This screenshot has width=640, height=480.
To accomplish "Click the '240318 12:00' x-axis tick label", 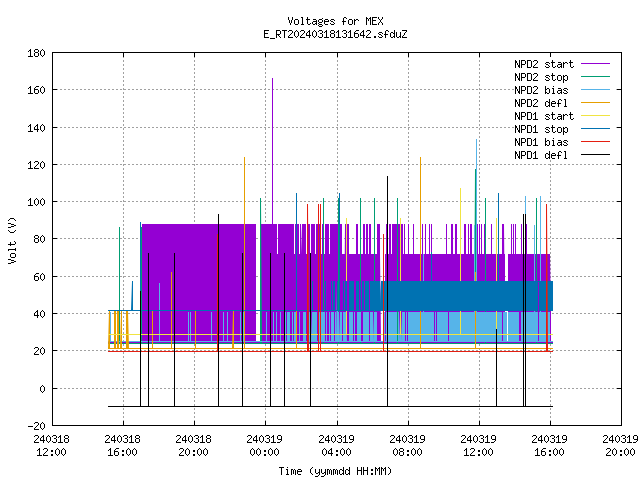I will [x=51, y=446].
